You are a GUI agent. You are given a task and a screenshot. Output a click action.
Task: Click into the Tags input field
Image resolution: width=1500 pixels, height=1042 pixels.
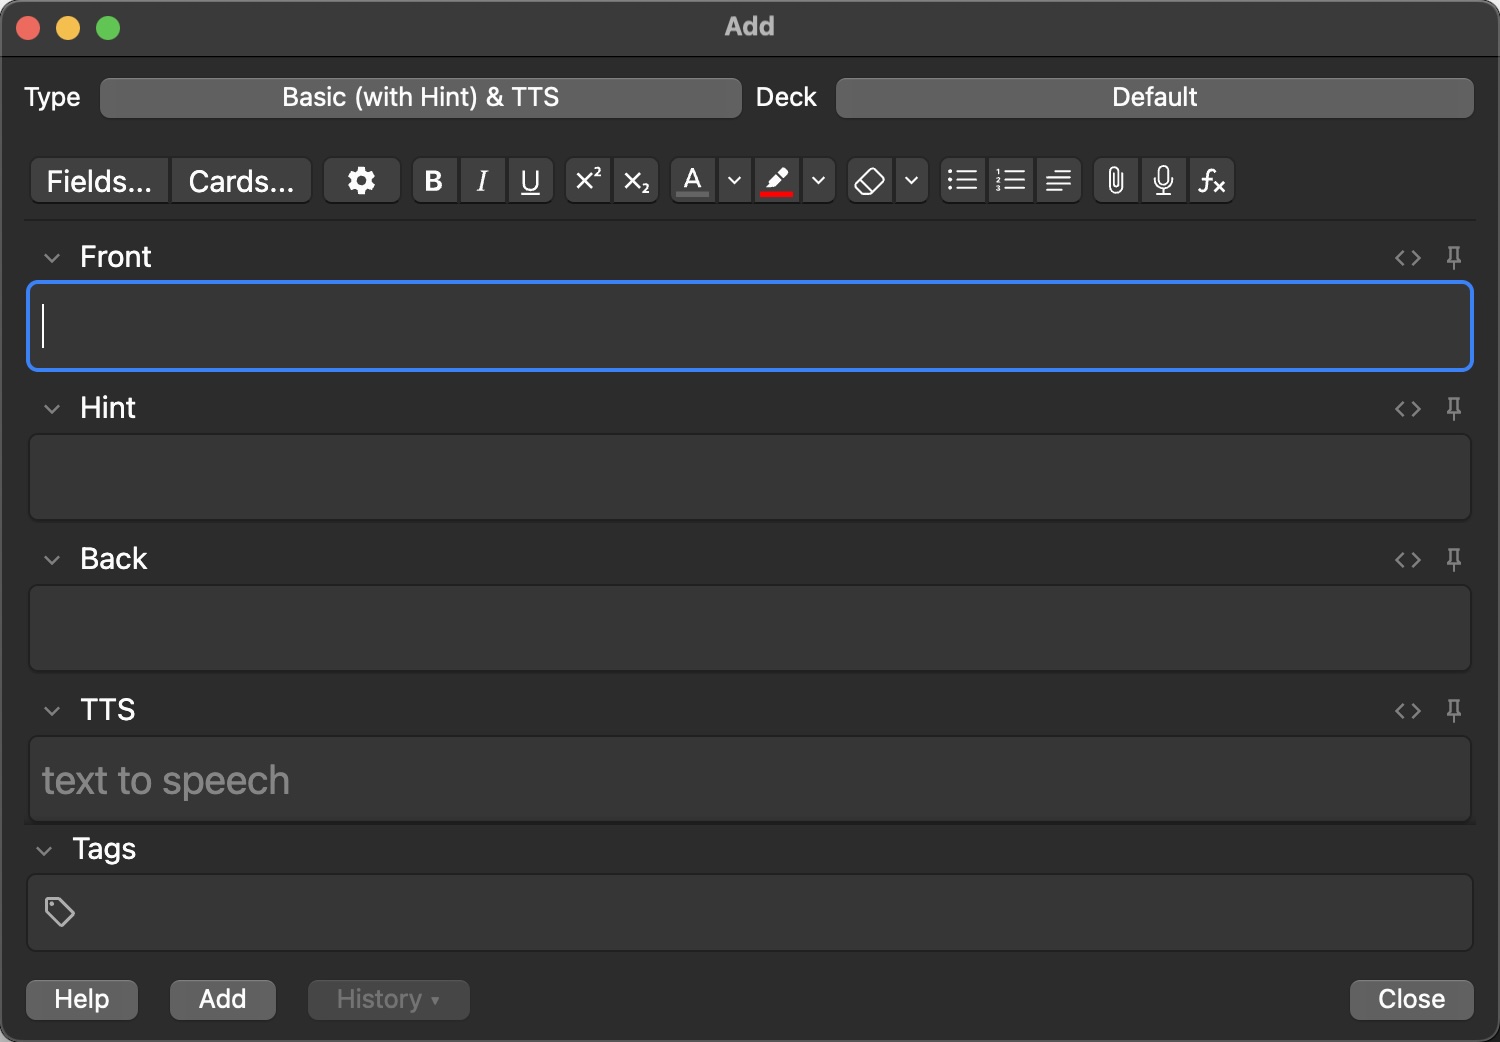point(760,912)
